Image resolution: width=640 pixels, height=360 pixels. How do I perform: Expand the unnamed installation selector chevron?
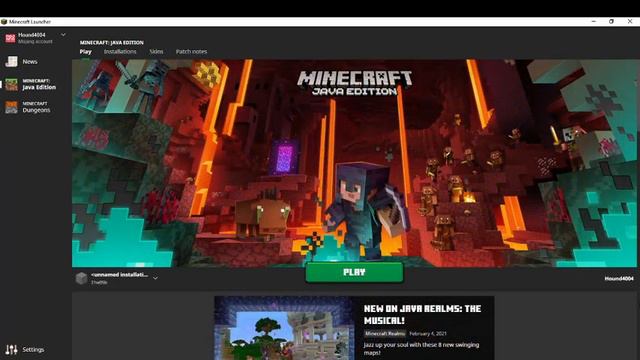tap(156, 278)
